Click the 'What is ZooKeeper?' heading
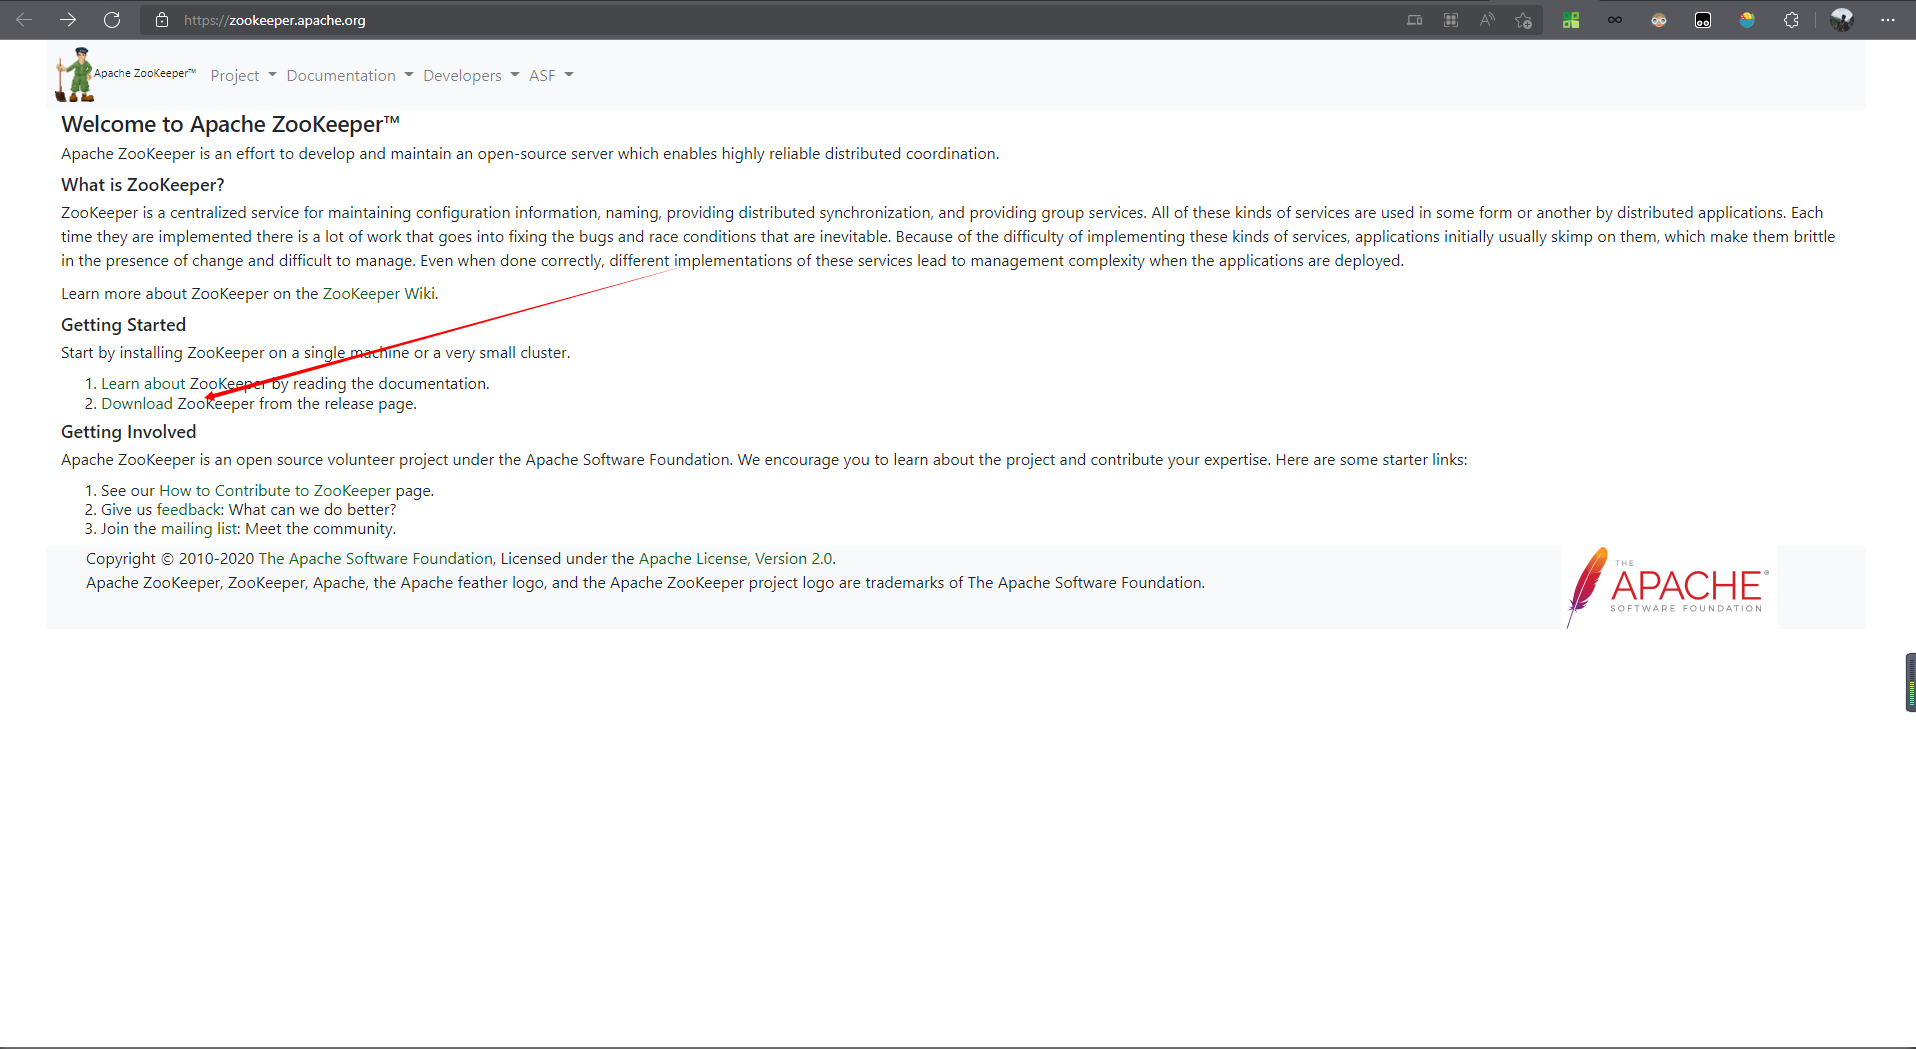Viewport: 1916px width, 1049px height. coord(142,185)
